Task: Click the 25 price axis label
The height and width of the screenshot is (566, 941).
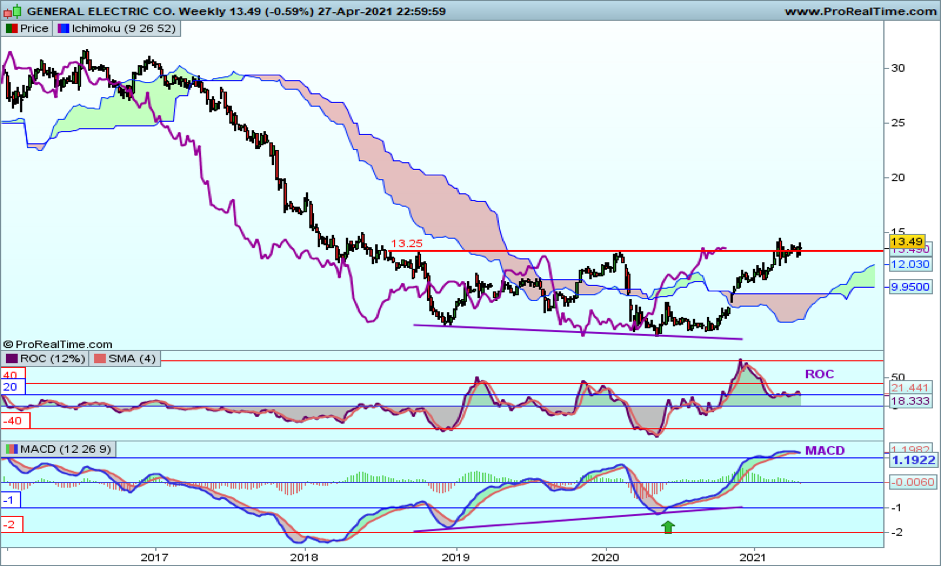Action: point(898,123)
